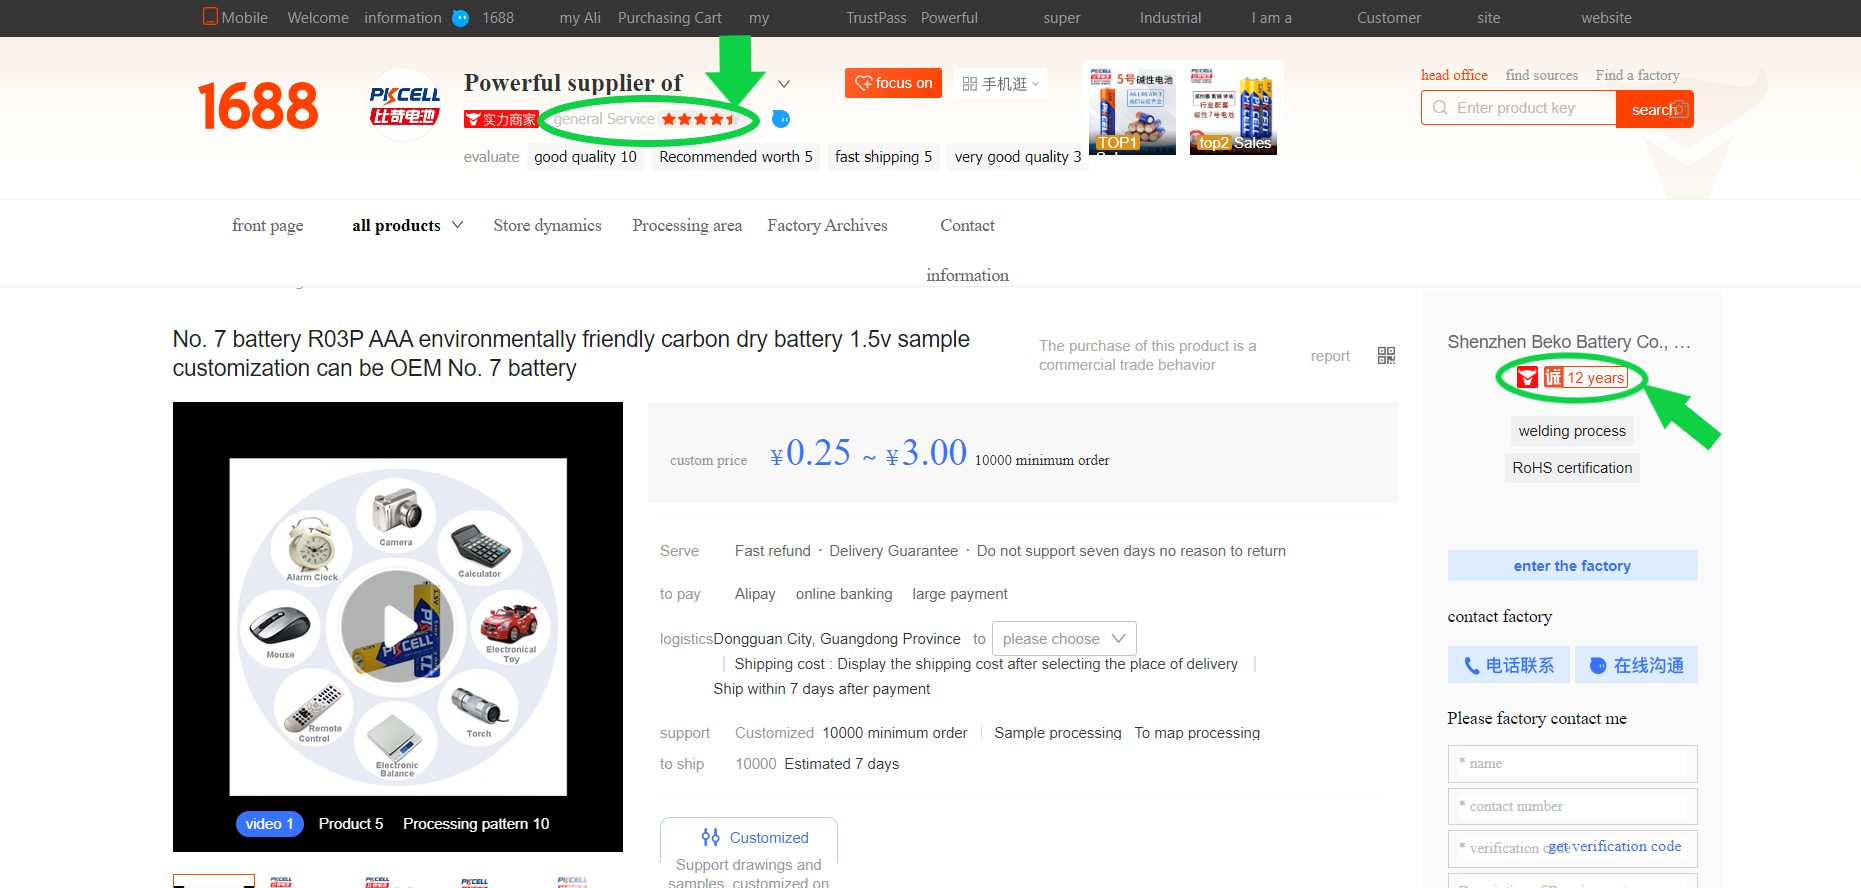This screenshot has height=888, width=1861.
Task: Expand the chevron next to Powerful supplier
Action: point(784,84)
